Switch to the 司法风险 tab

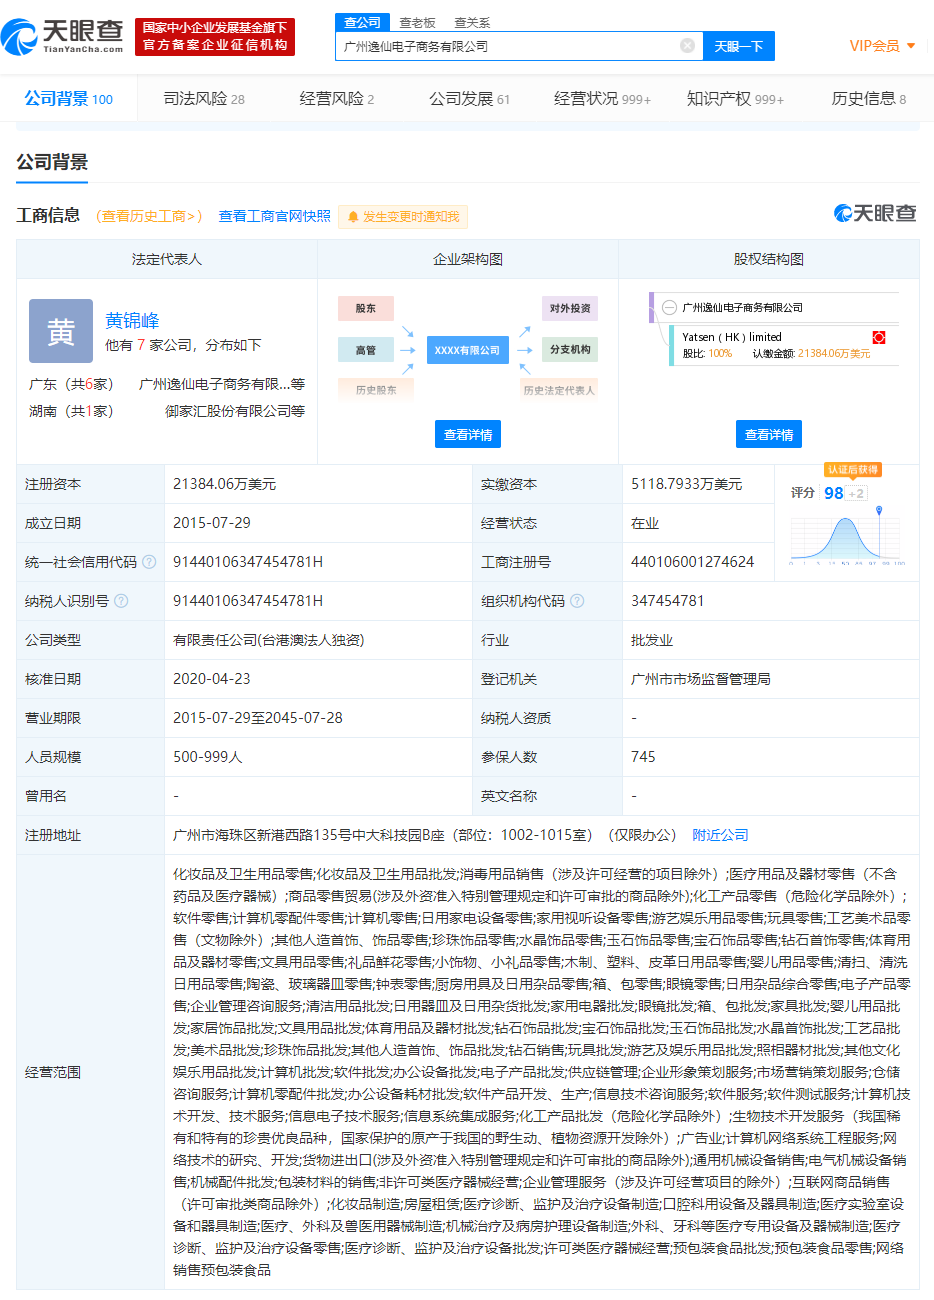[x=203, y=99]
